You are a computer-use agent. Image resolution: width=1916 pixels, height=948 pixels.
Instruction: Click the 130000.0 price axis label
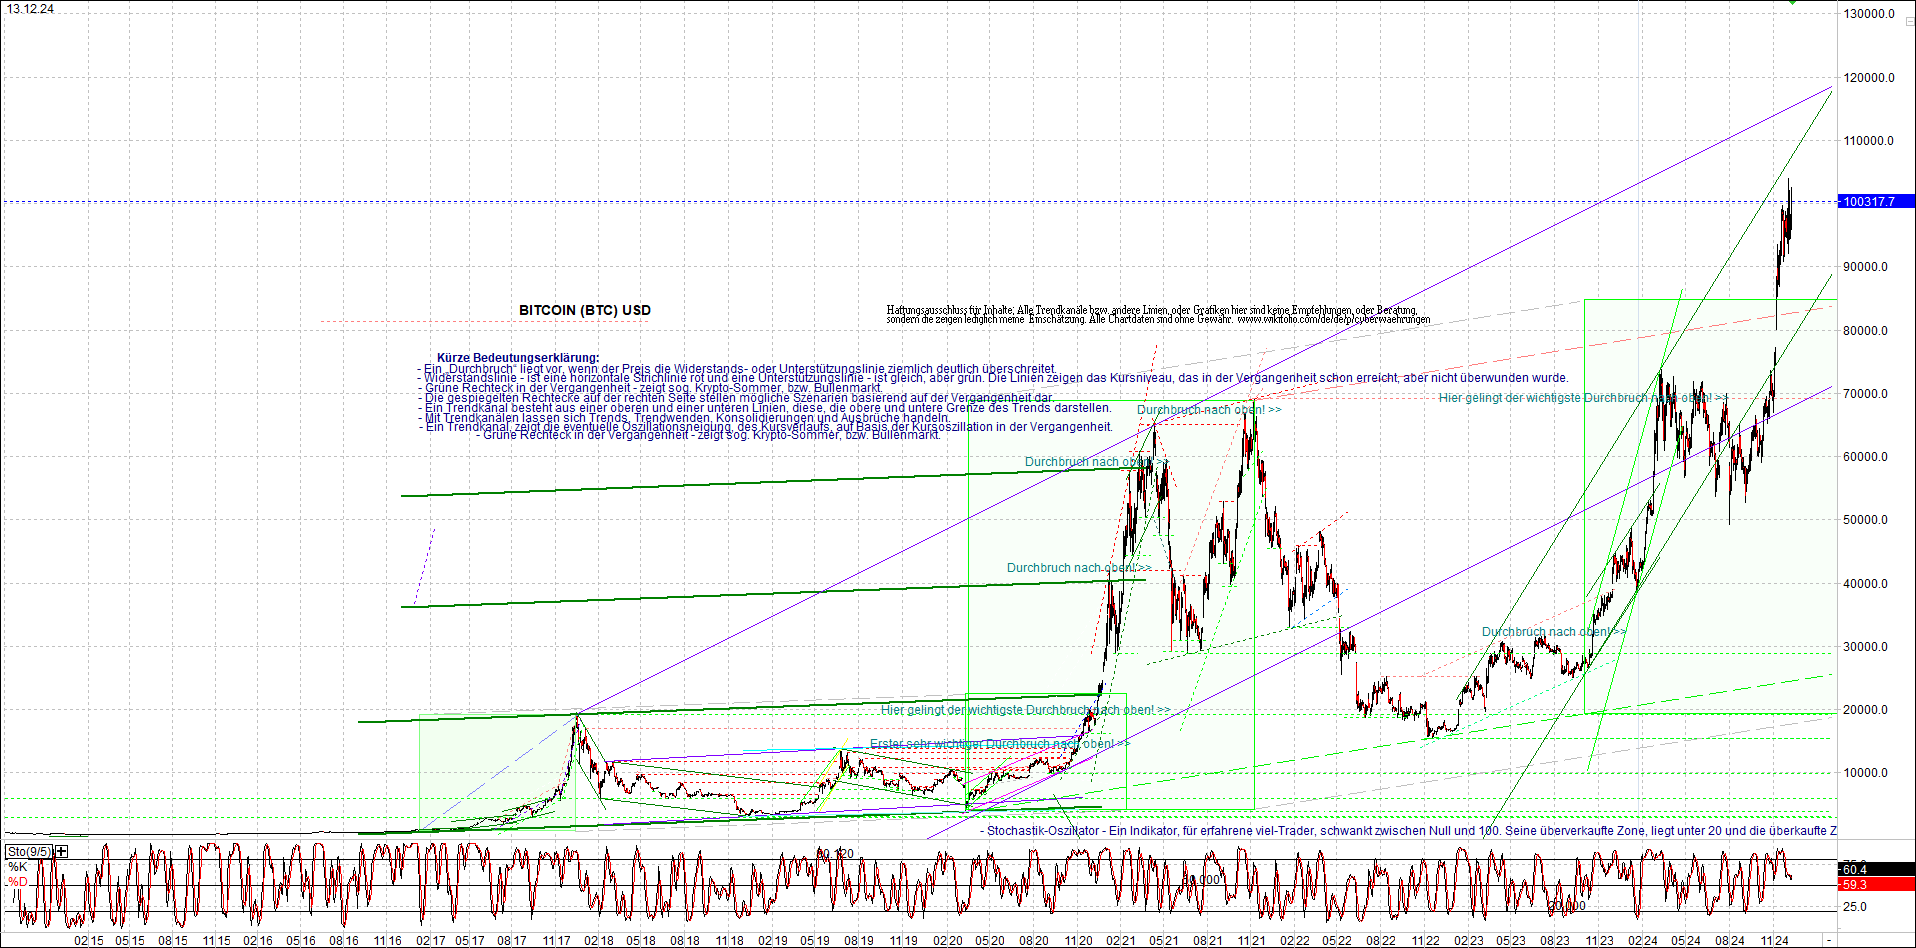coord(1869,14)
